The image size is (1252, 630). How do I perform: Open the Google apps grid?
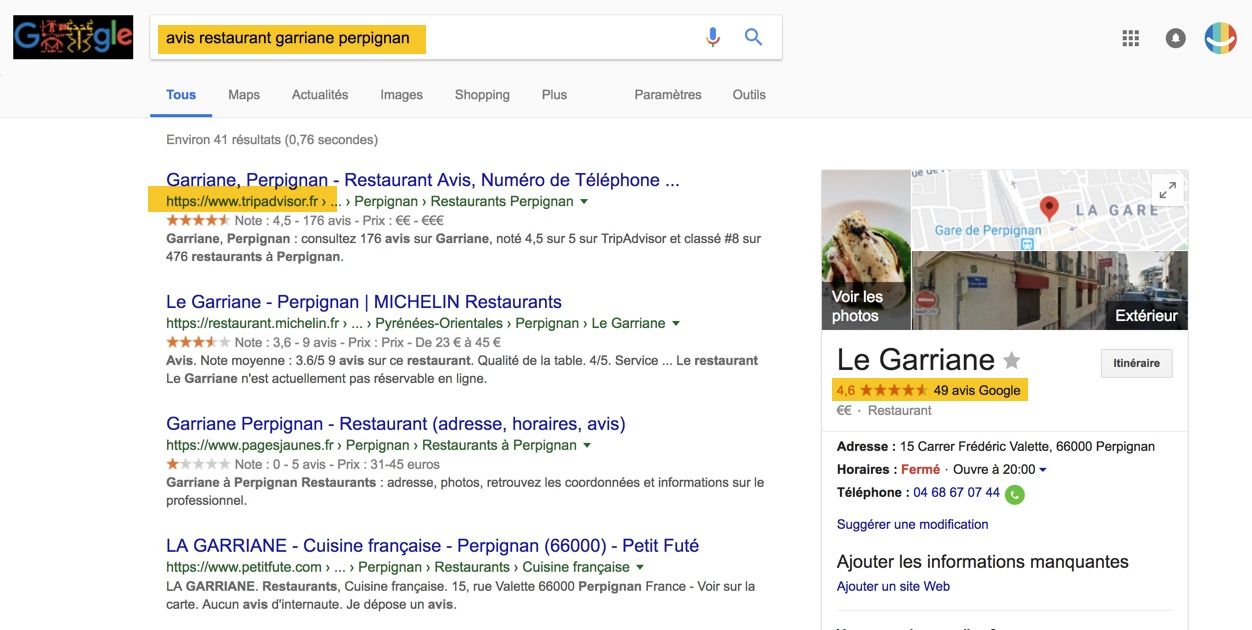point(1131,38)
